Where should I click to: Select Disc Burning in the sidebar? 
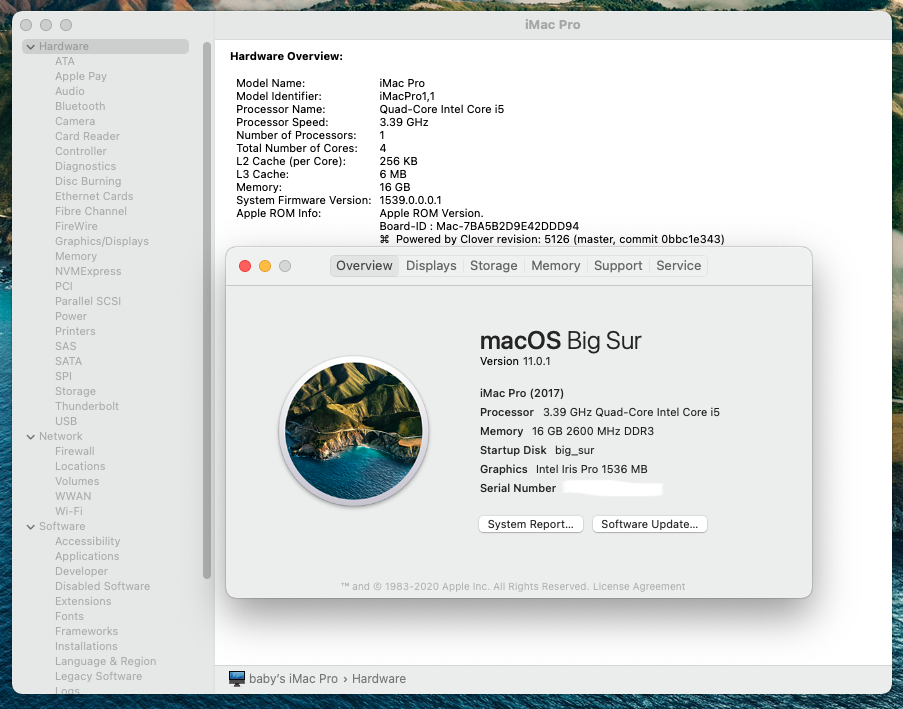[x=88, y=181]
